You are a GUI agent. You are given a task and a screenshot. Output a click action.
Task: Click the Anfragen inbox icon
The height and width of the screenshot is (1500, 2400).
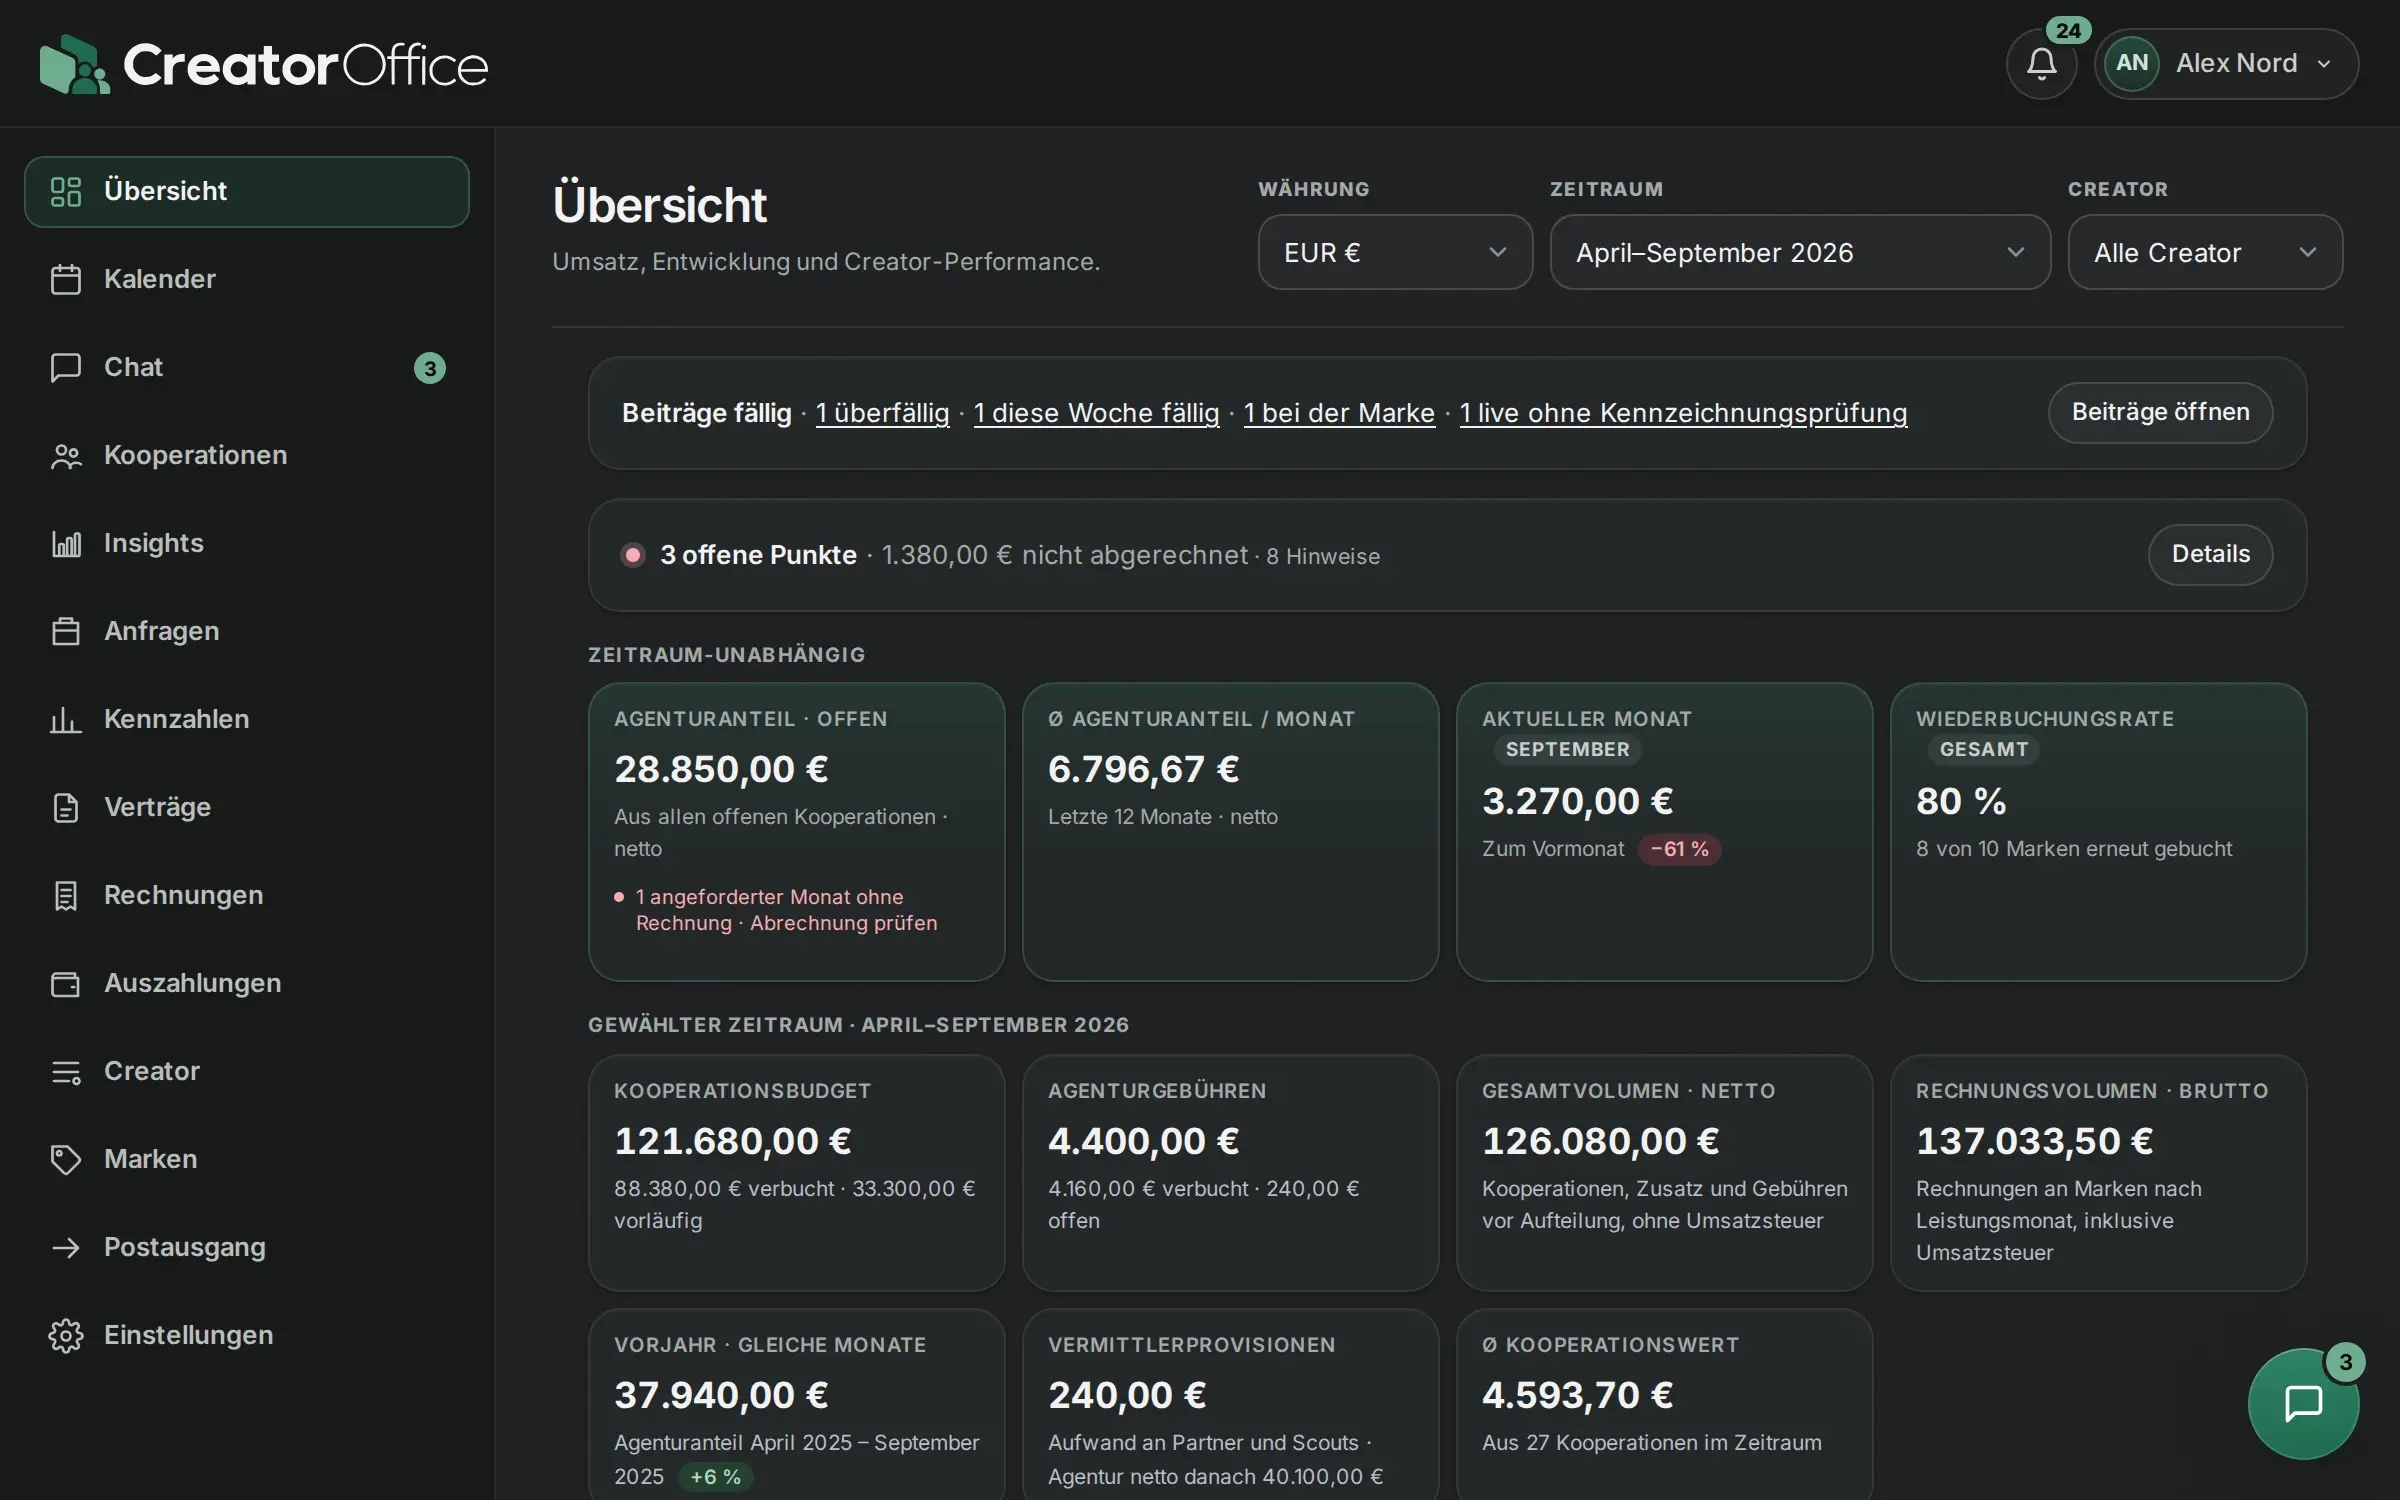point(66,631)
